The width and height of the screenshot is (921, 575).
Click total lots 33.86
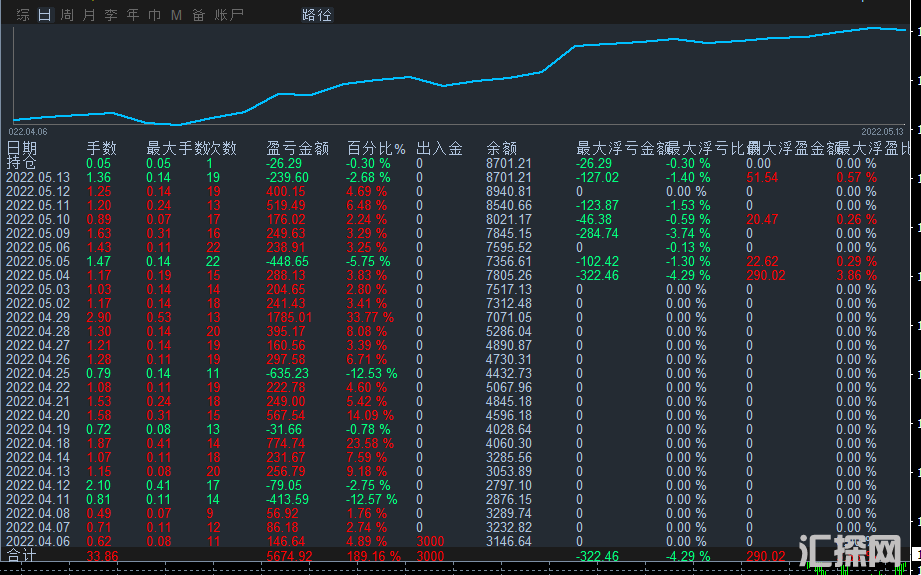coord(102,556)
